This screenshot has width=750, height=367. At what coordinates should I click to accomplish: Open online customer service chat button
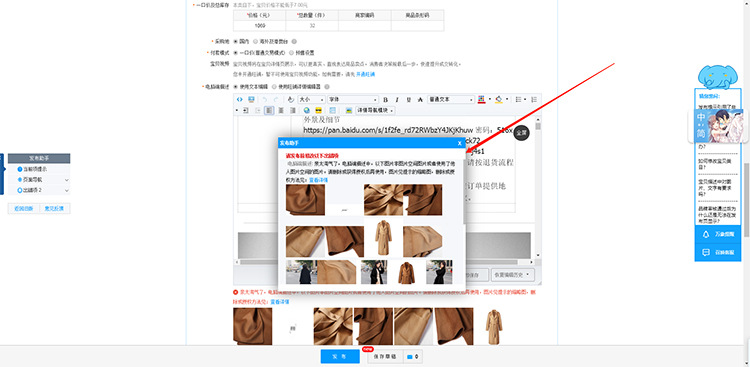click(x=718, y=252)
